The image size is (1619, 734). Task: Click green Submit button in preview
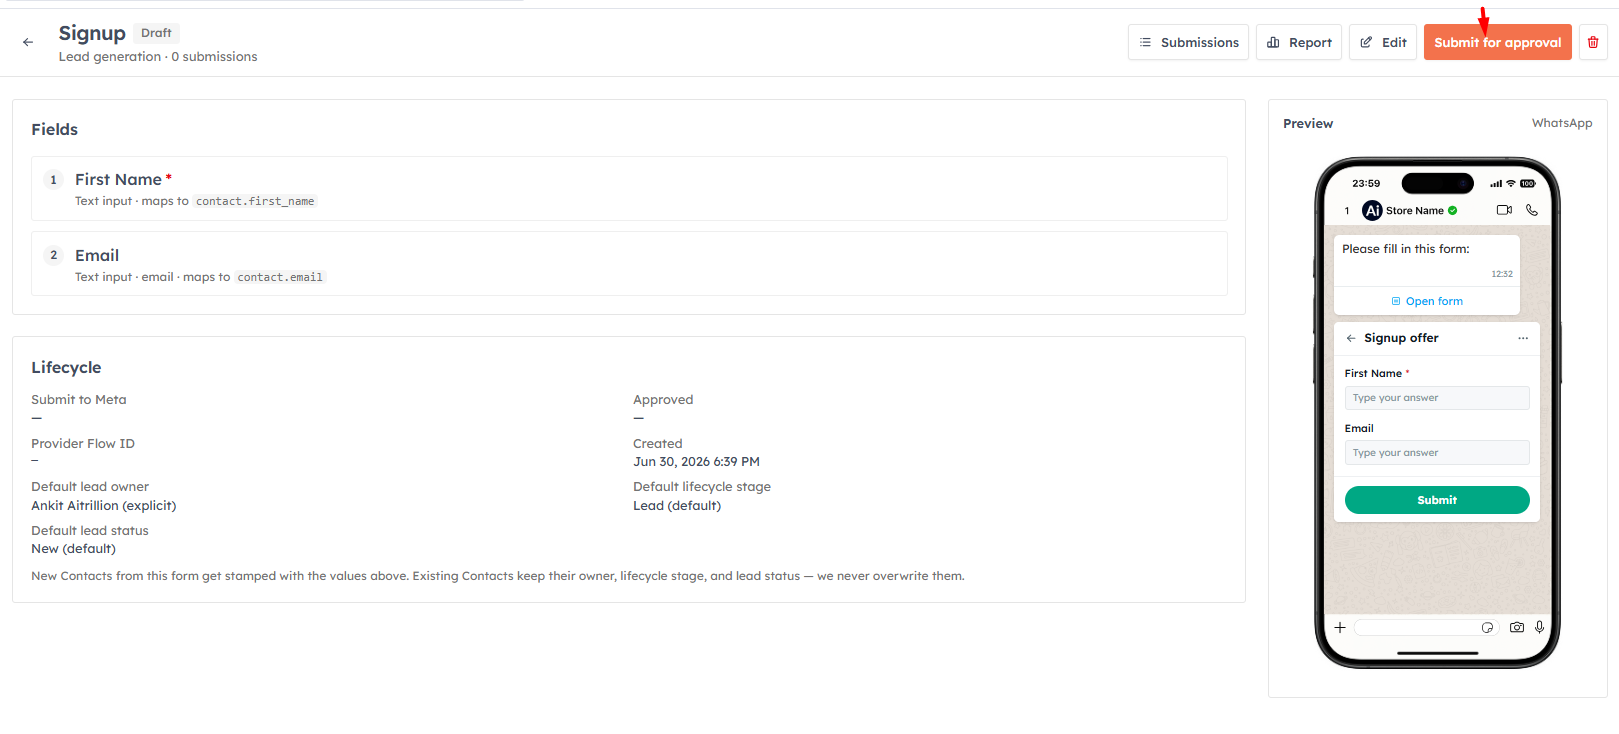pyautogui.click(x=1437, y=500)
